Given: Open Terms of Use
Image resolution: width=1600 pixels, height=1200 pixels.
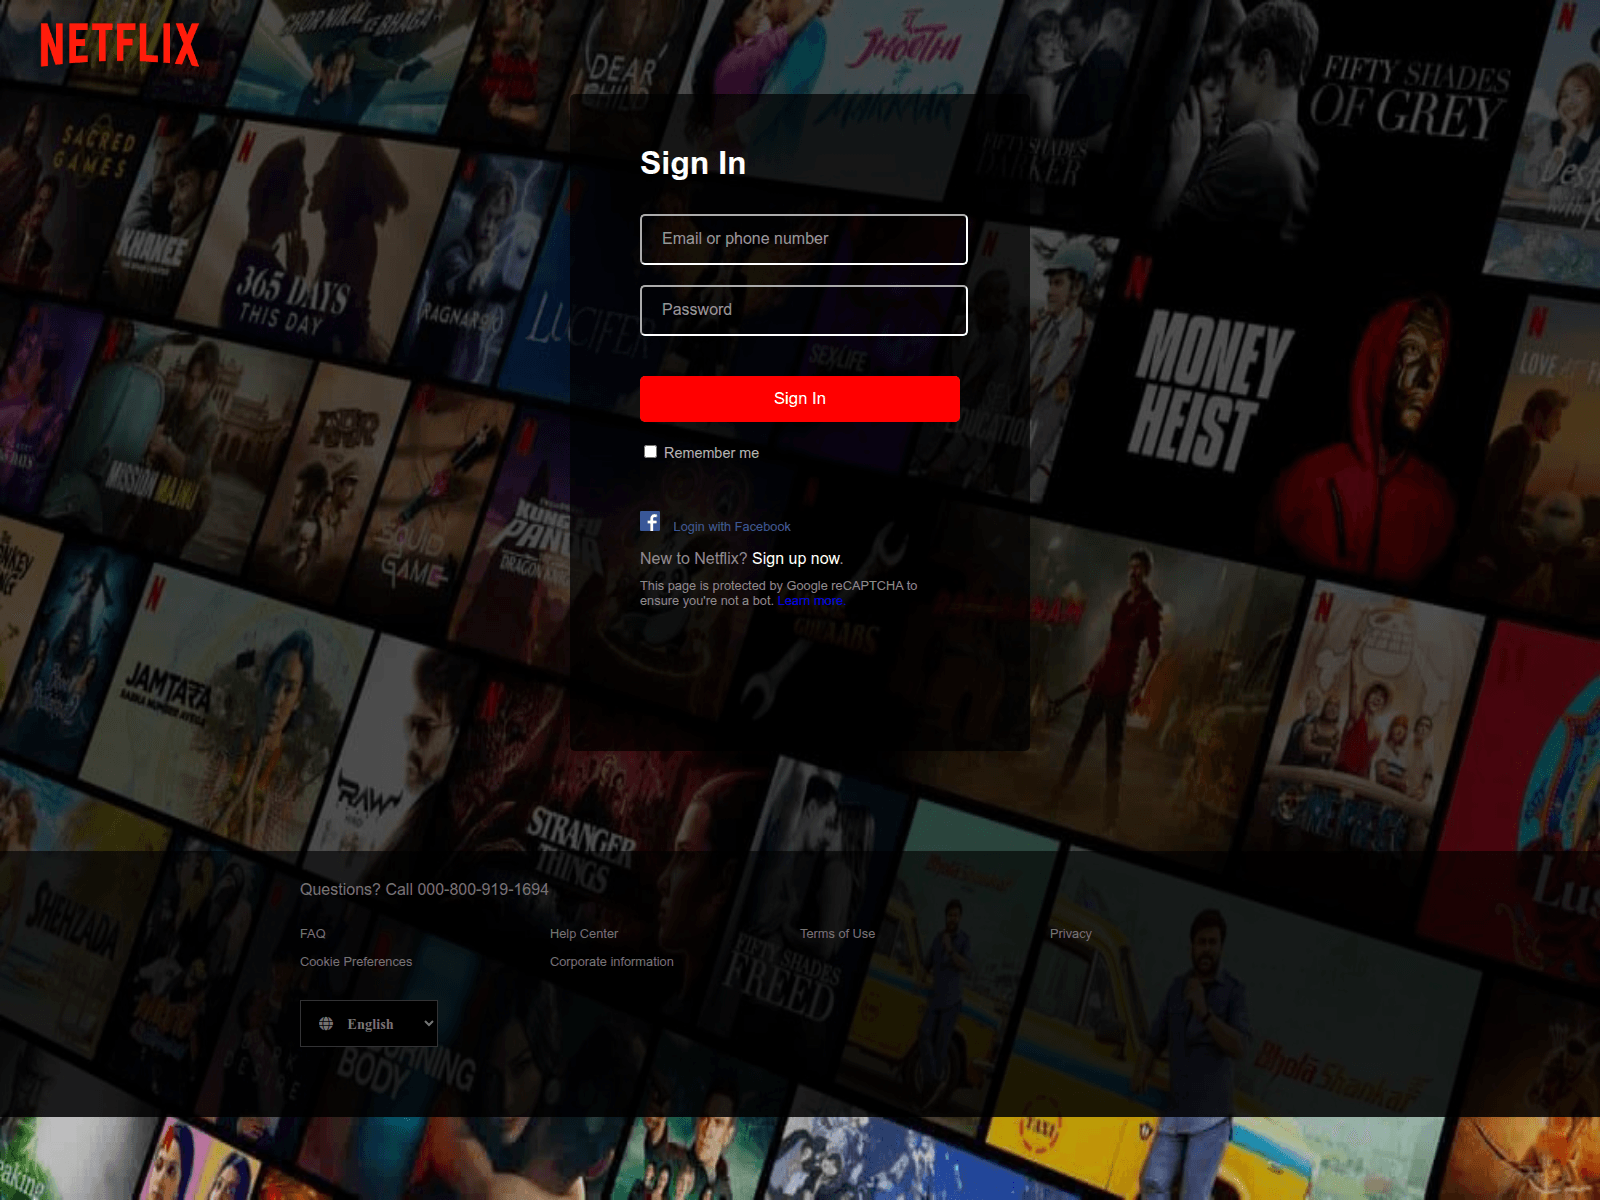Looking at the screenshot, I should (x=837, y=933).
